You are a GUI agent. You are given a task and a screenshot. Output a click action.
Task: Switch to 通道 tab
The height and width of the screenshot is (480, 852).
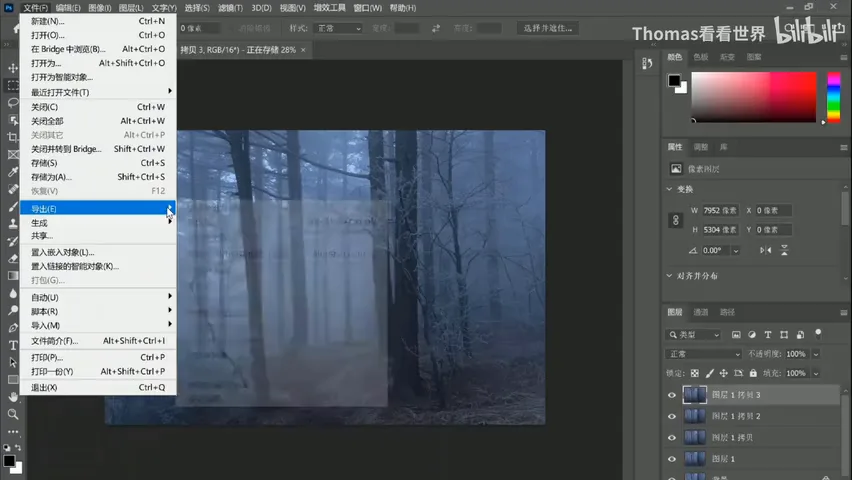pyautogui.click(x=700, y=312)
